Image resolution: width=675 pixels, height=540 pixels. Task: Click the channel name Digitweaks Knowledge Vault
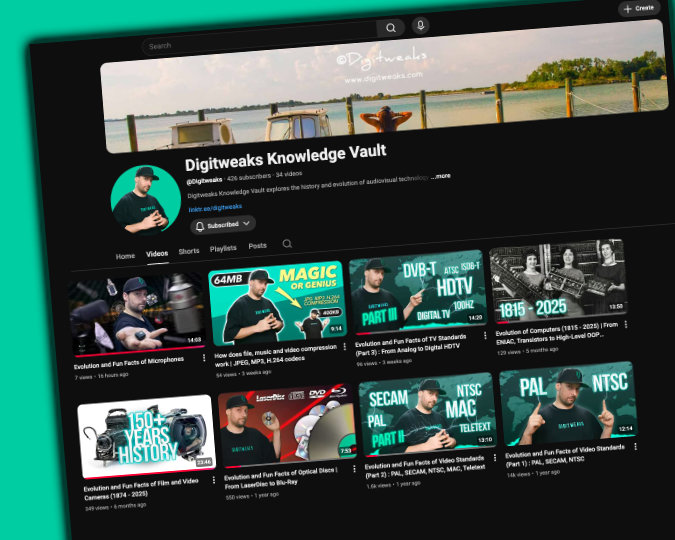click(285, 157)
